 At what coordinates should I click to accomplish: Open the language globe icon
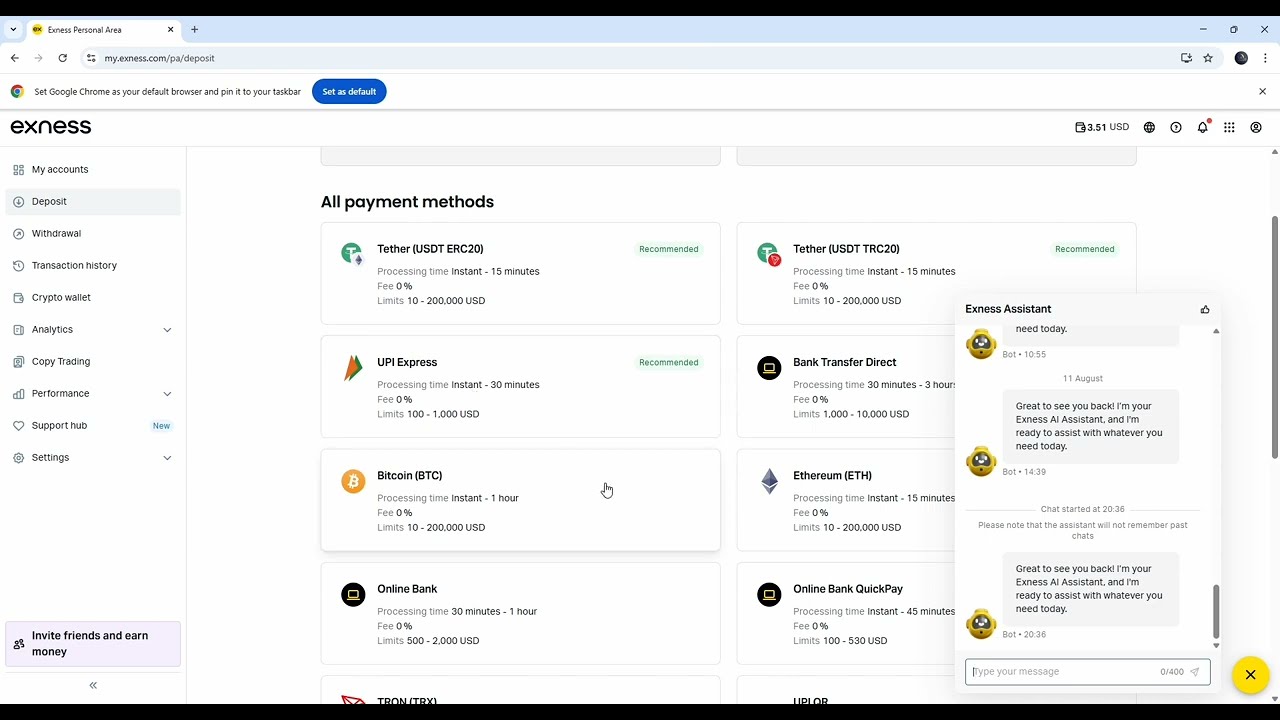pyautogui.click(x=1149, y=128)
